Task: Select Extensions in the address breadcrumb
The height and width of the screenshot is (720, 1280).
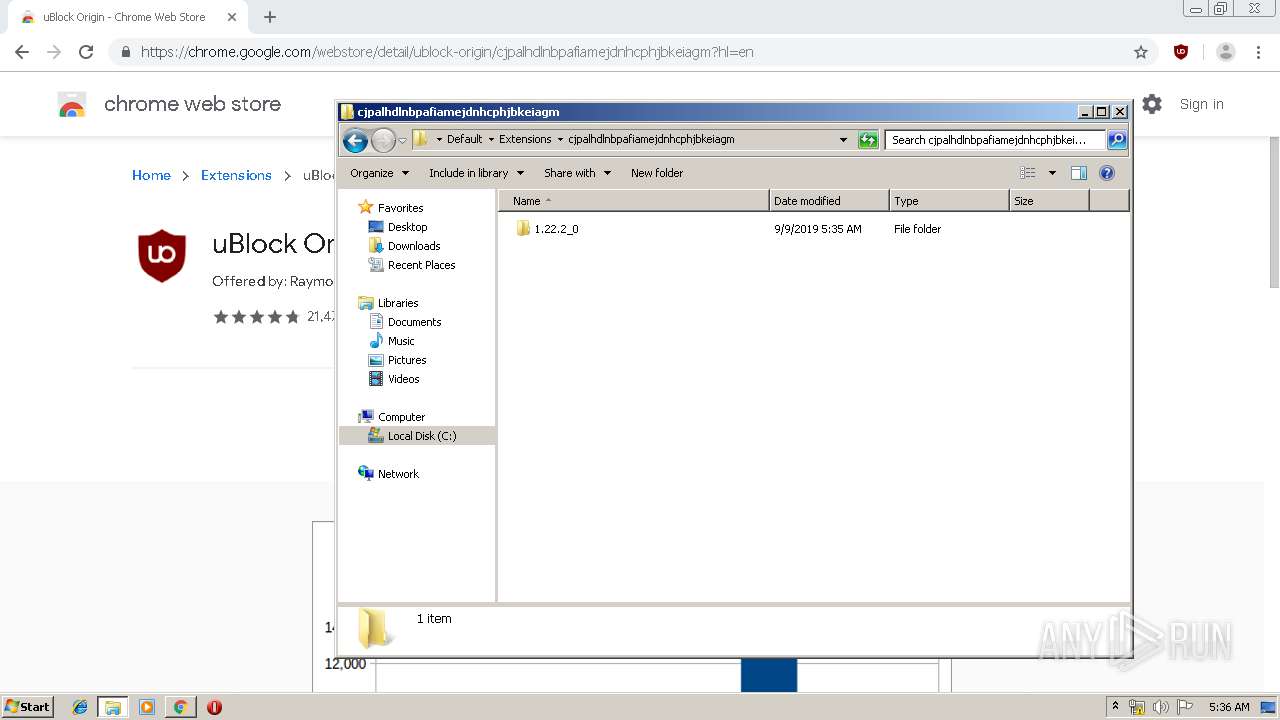Action: tap(525, 140)
